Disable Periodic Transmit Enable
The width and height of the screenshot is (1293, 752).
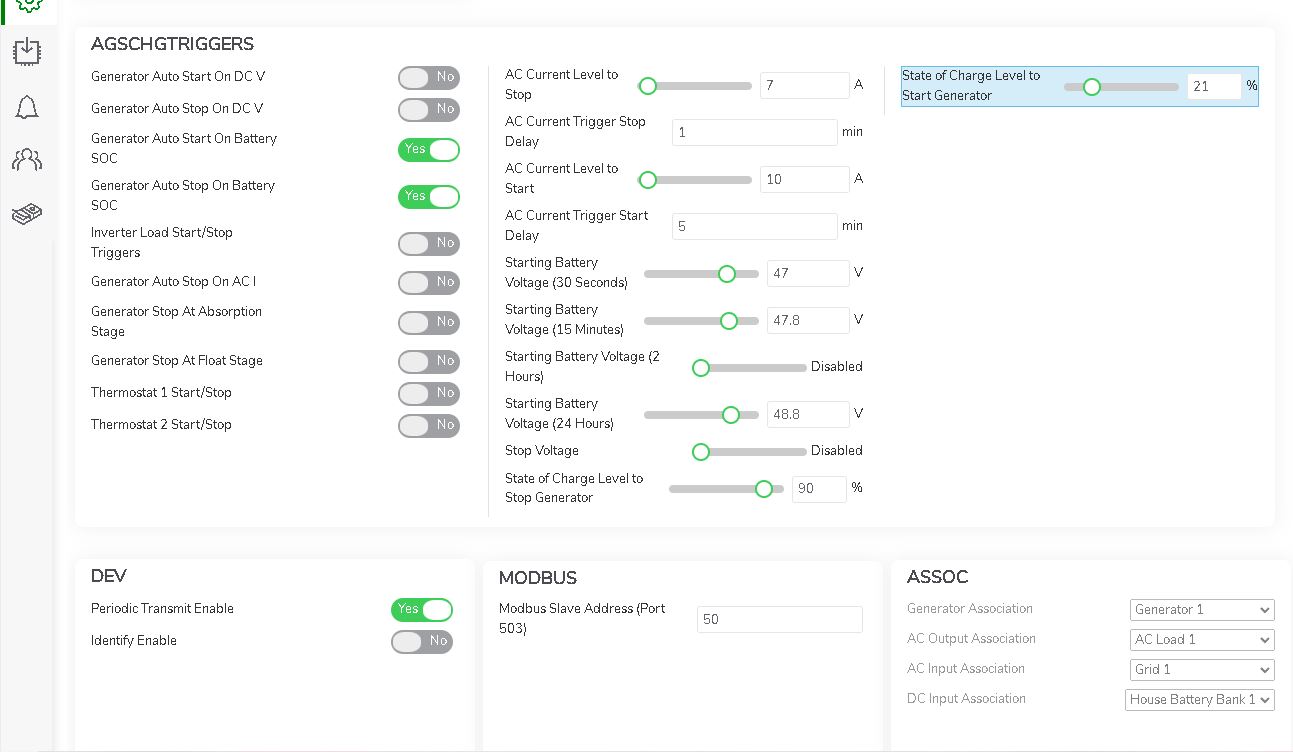pos(421,610)
